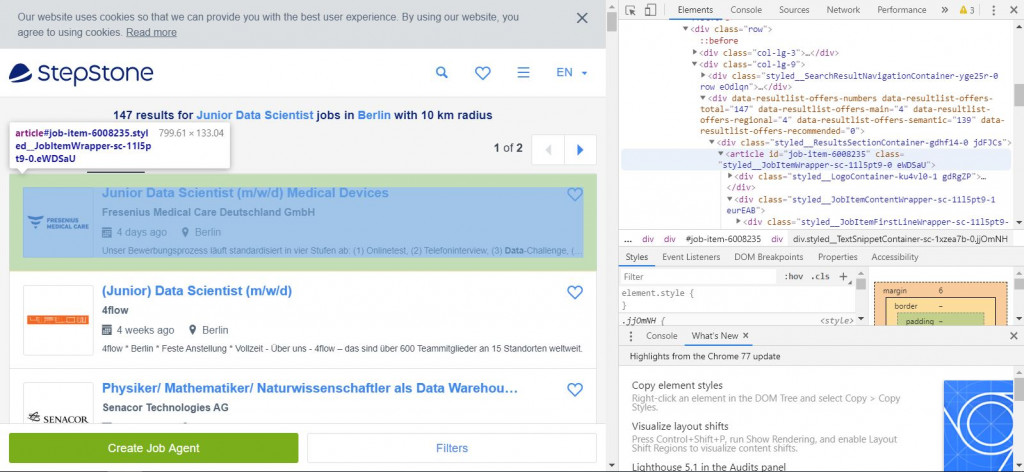Save the 4flow Data Scientist job with heart
1024x472 pixels.
pos(575,292)
